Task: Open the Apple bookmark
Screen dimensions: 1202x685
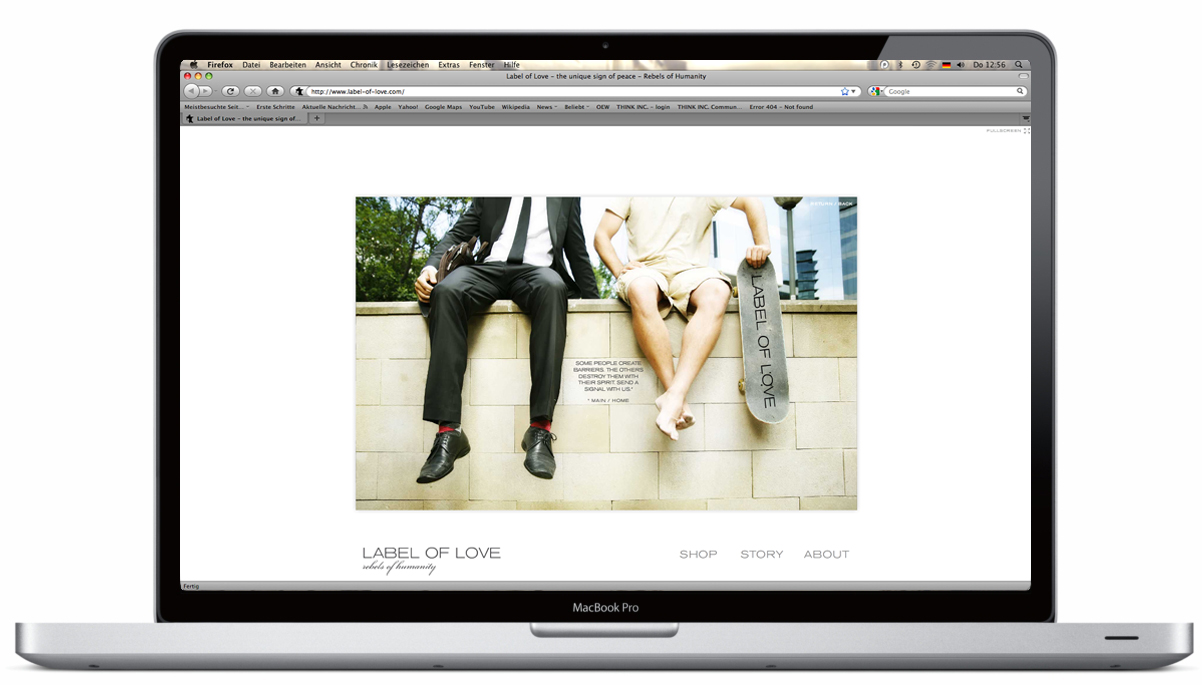Action: (x=383, y=107)
